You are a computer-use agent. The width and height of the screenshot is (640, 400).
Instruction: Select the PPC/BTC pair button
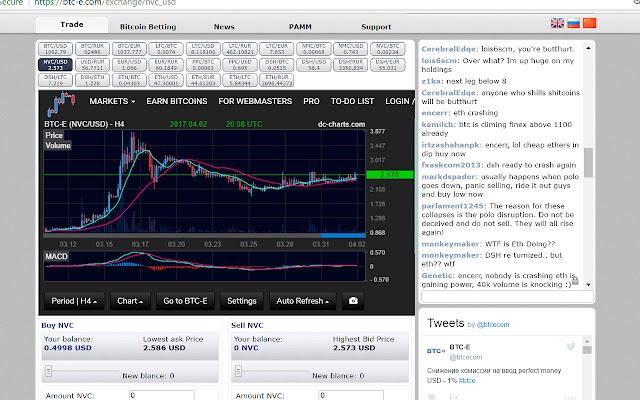click(203, 64)
